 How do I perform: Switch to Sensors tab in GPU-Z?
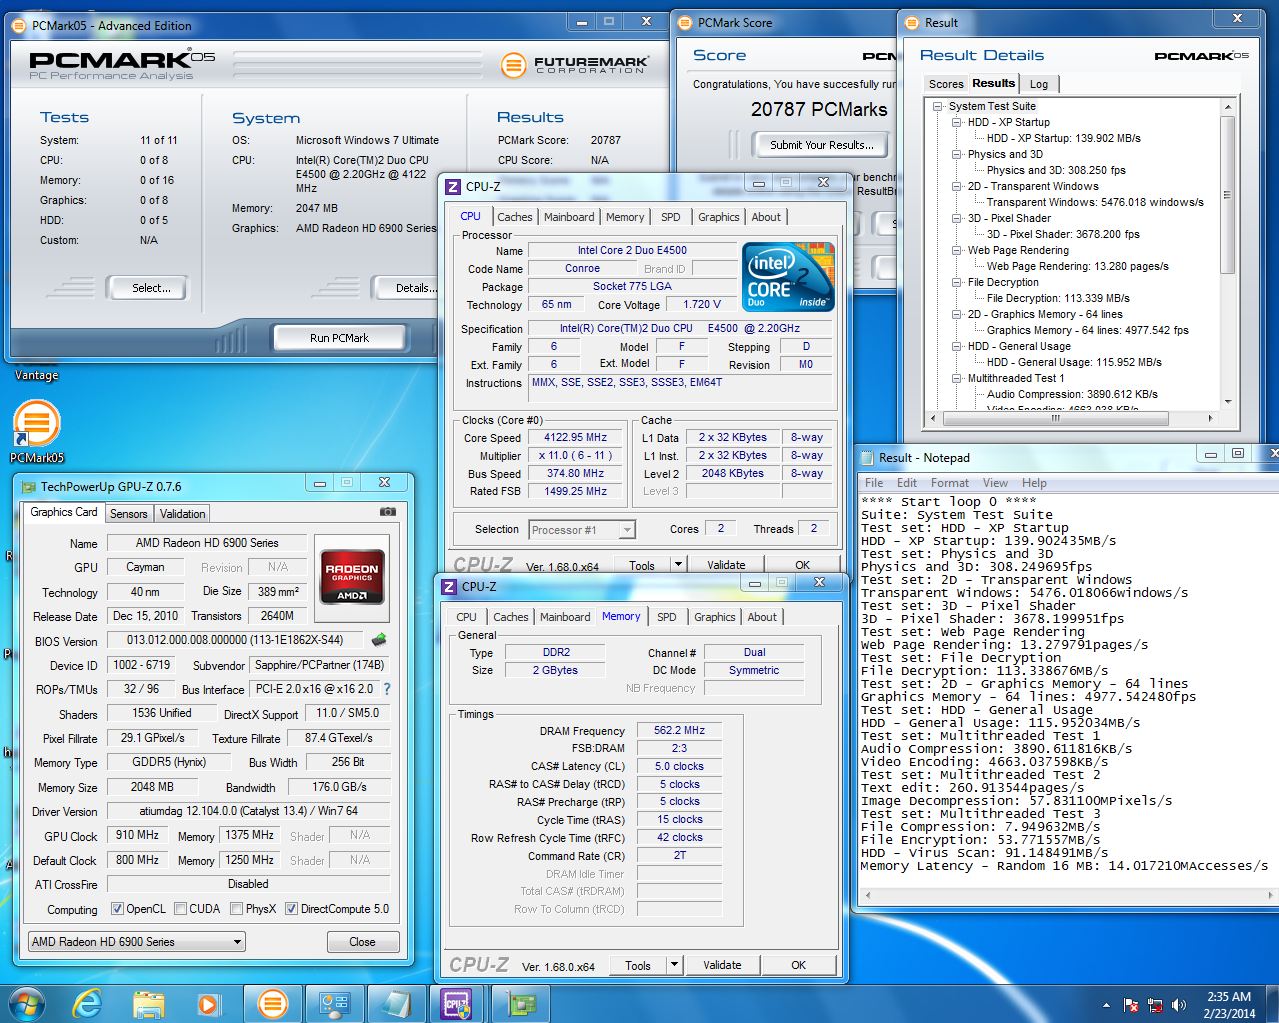[x=129, y=514]
